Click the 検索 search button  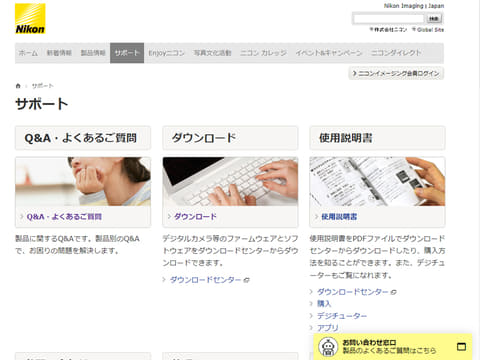(x=434, y=18)
